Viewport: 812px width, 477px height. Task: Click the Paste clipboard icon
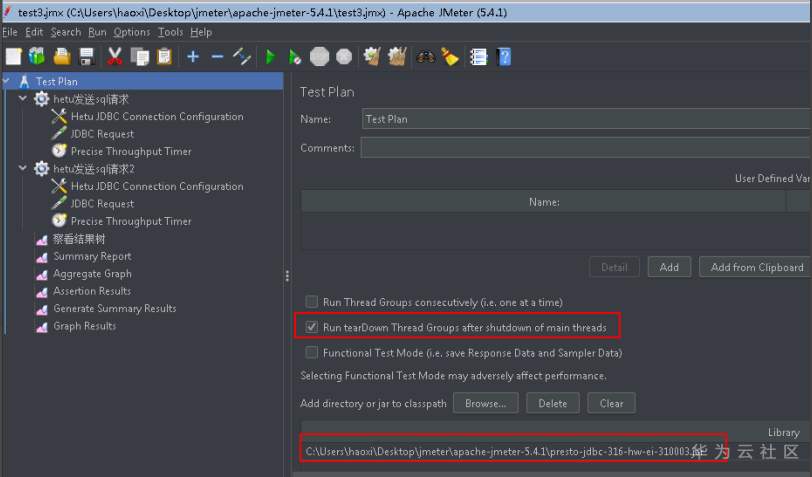[164, 56]
